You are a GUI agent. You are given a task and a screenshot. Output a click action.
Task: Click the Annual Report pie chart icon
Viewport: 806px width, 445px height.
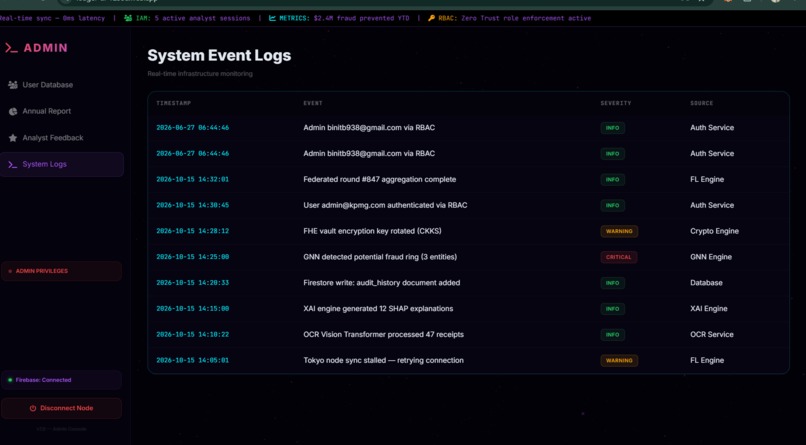pyautogui.click(x=13, y=112)
